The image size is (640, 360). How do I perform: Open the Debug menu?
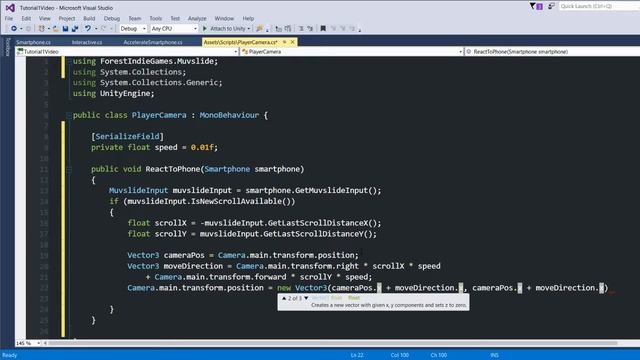point(111,18)
